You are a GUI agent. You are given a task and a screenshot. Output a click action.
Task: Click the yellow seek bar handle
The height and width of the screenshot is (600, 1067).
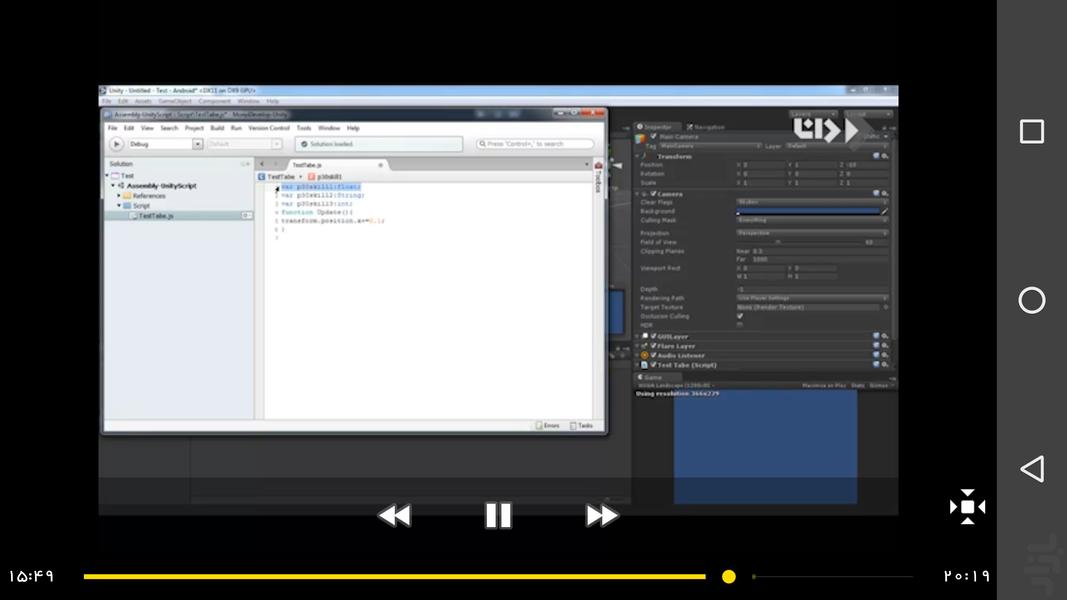(729, 576)
